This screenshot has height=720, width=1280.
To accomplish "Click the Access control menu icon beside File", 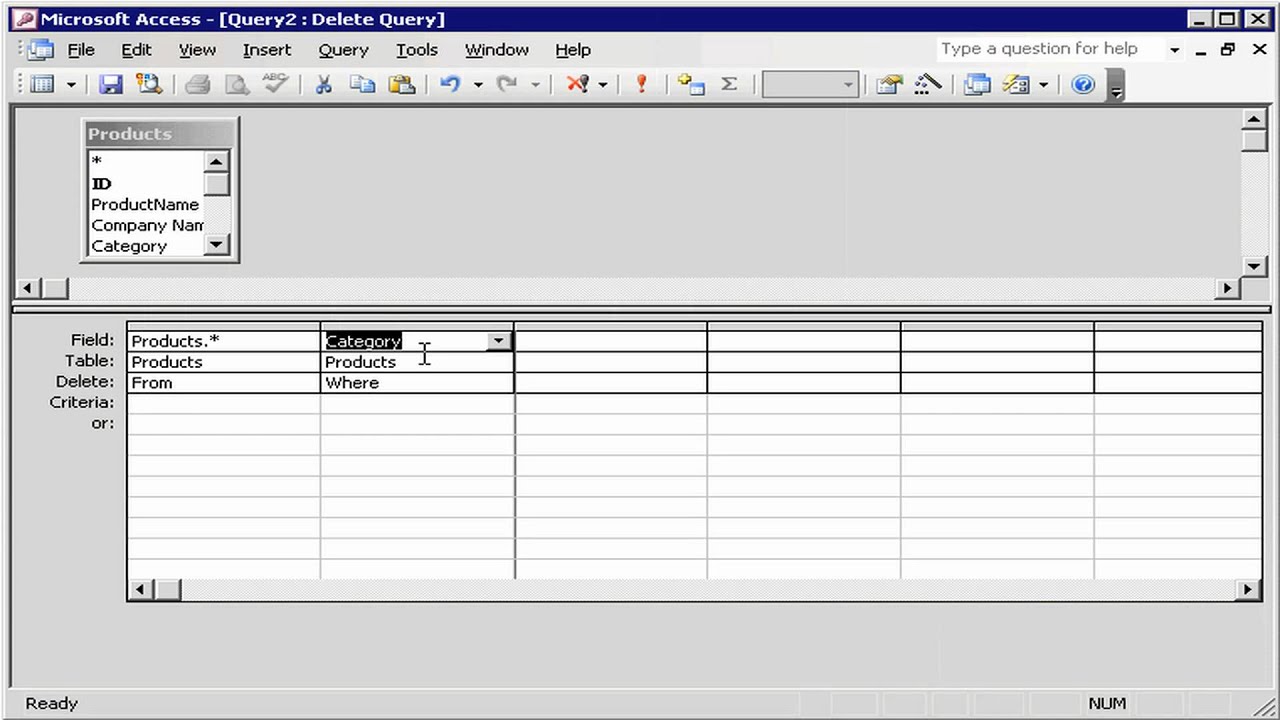I will coord(40,49).
